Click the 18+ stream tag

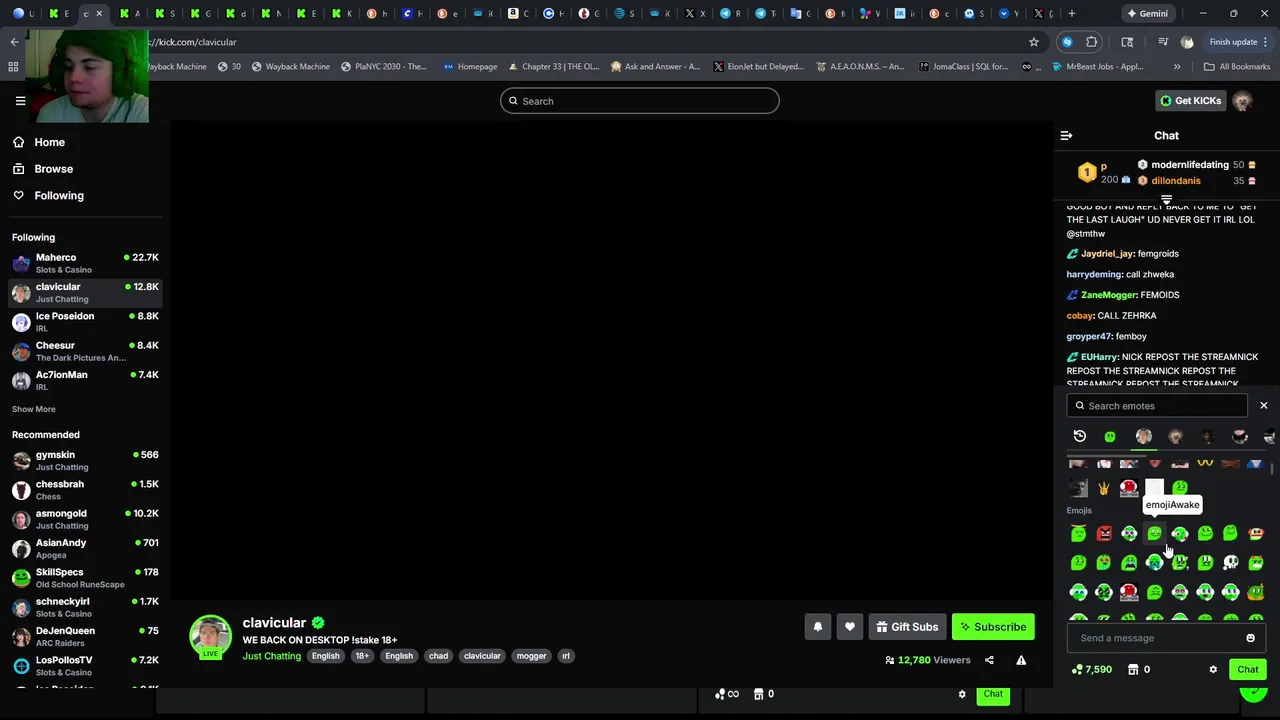click(x=362, y=656)
